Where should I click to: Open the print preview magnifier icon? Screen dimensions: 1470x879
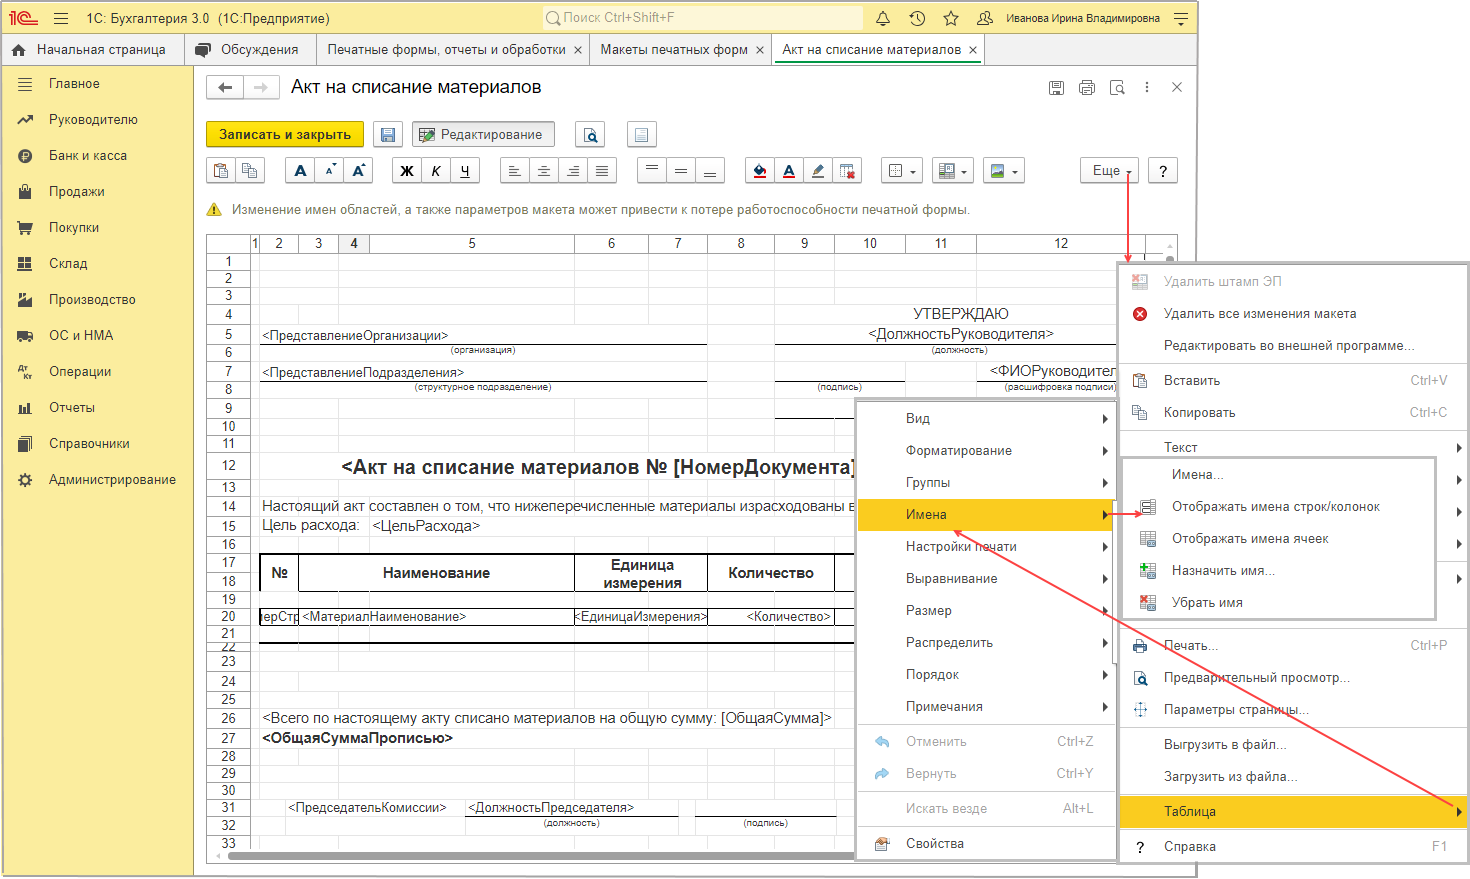(x=592, y=135)
